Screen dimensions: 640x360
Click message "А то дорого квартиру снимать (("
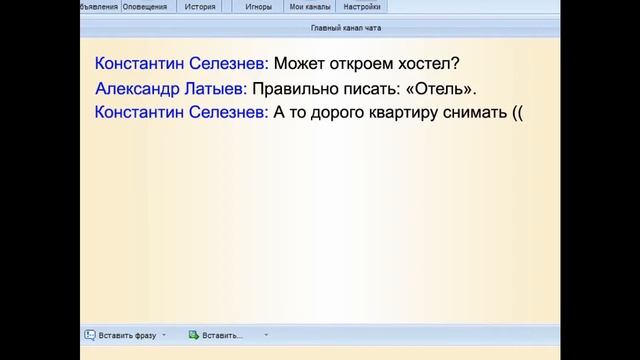[x=398, y=112]
